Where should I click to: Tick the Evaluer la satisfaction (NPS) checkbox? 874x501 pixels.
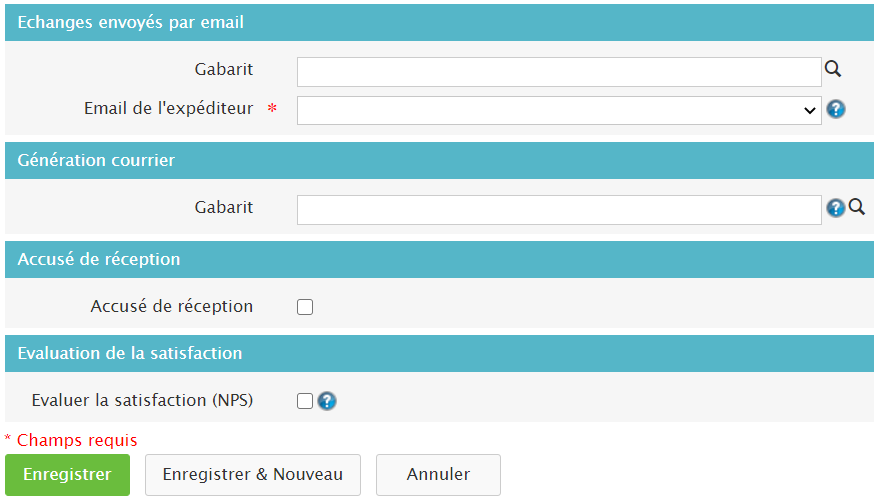pos(305,401)
